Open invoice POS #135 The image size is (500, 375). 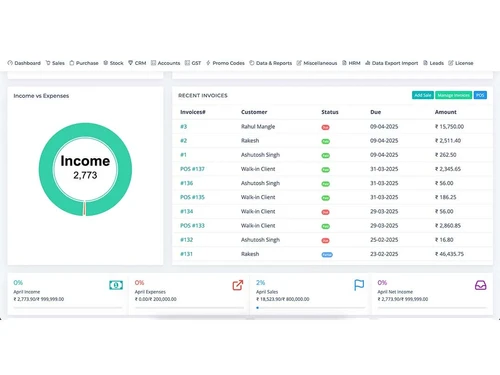192,197
